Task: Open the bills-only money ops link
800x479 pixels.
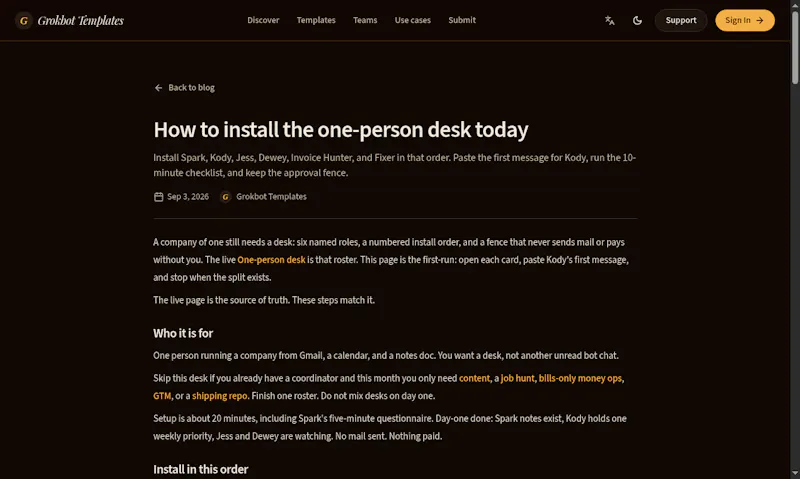Action: [580, 378]
